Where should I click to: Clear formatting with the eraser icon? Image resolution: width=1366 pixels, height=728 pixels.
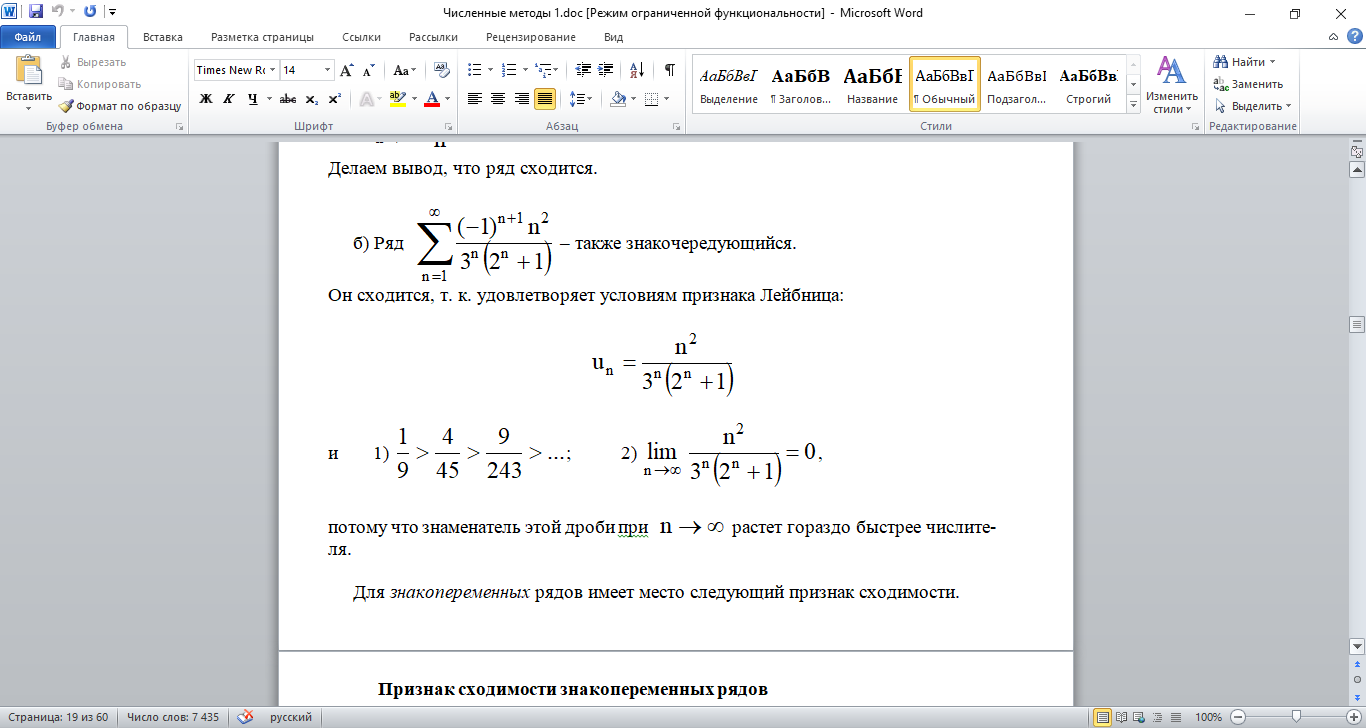click(443, 70)
